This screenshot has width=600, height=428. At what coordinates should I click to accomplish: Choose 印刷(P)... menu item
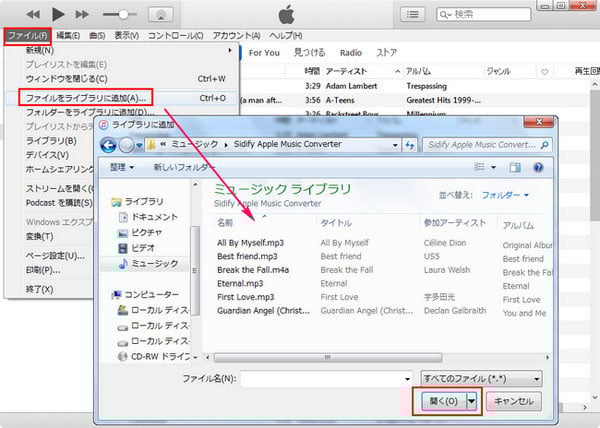pyautogui.click(x=43, y=270)
